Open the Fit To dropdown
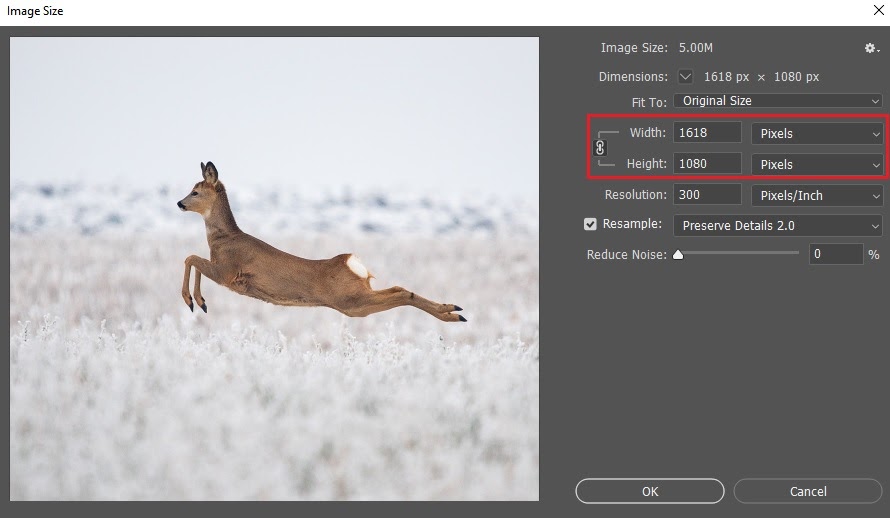The height and width of the screenshot is (518, 890). [x=778, y=101]
